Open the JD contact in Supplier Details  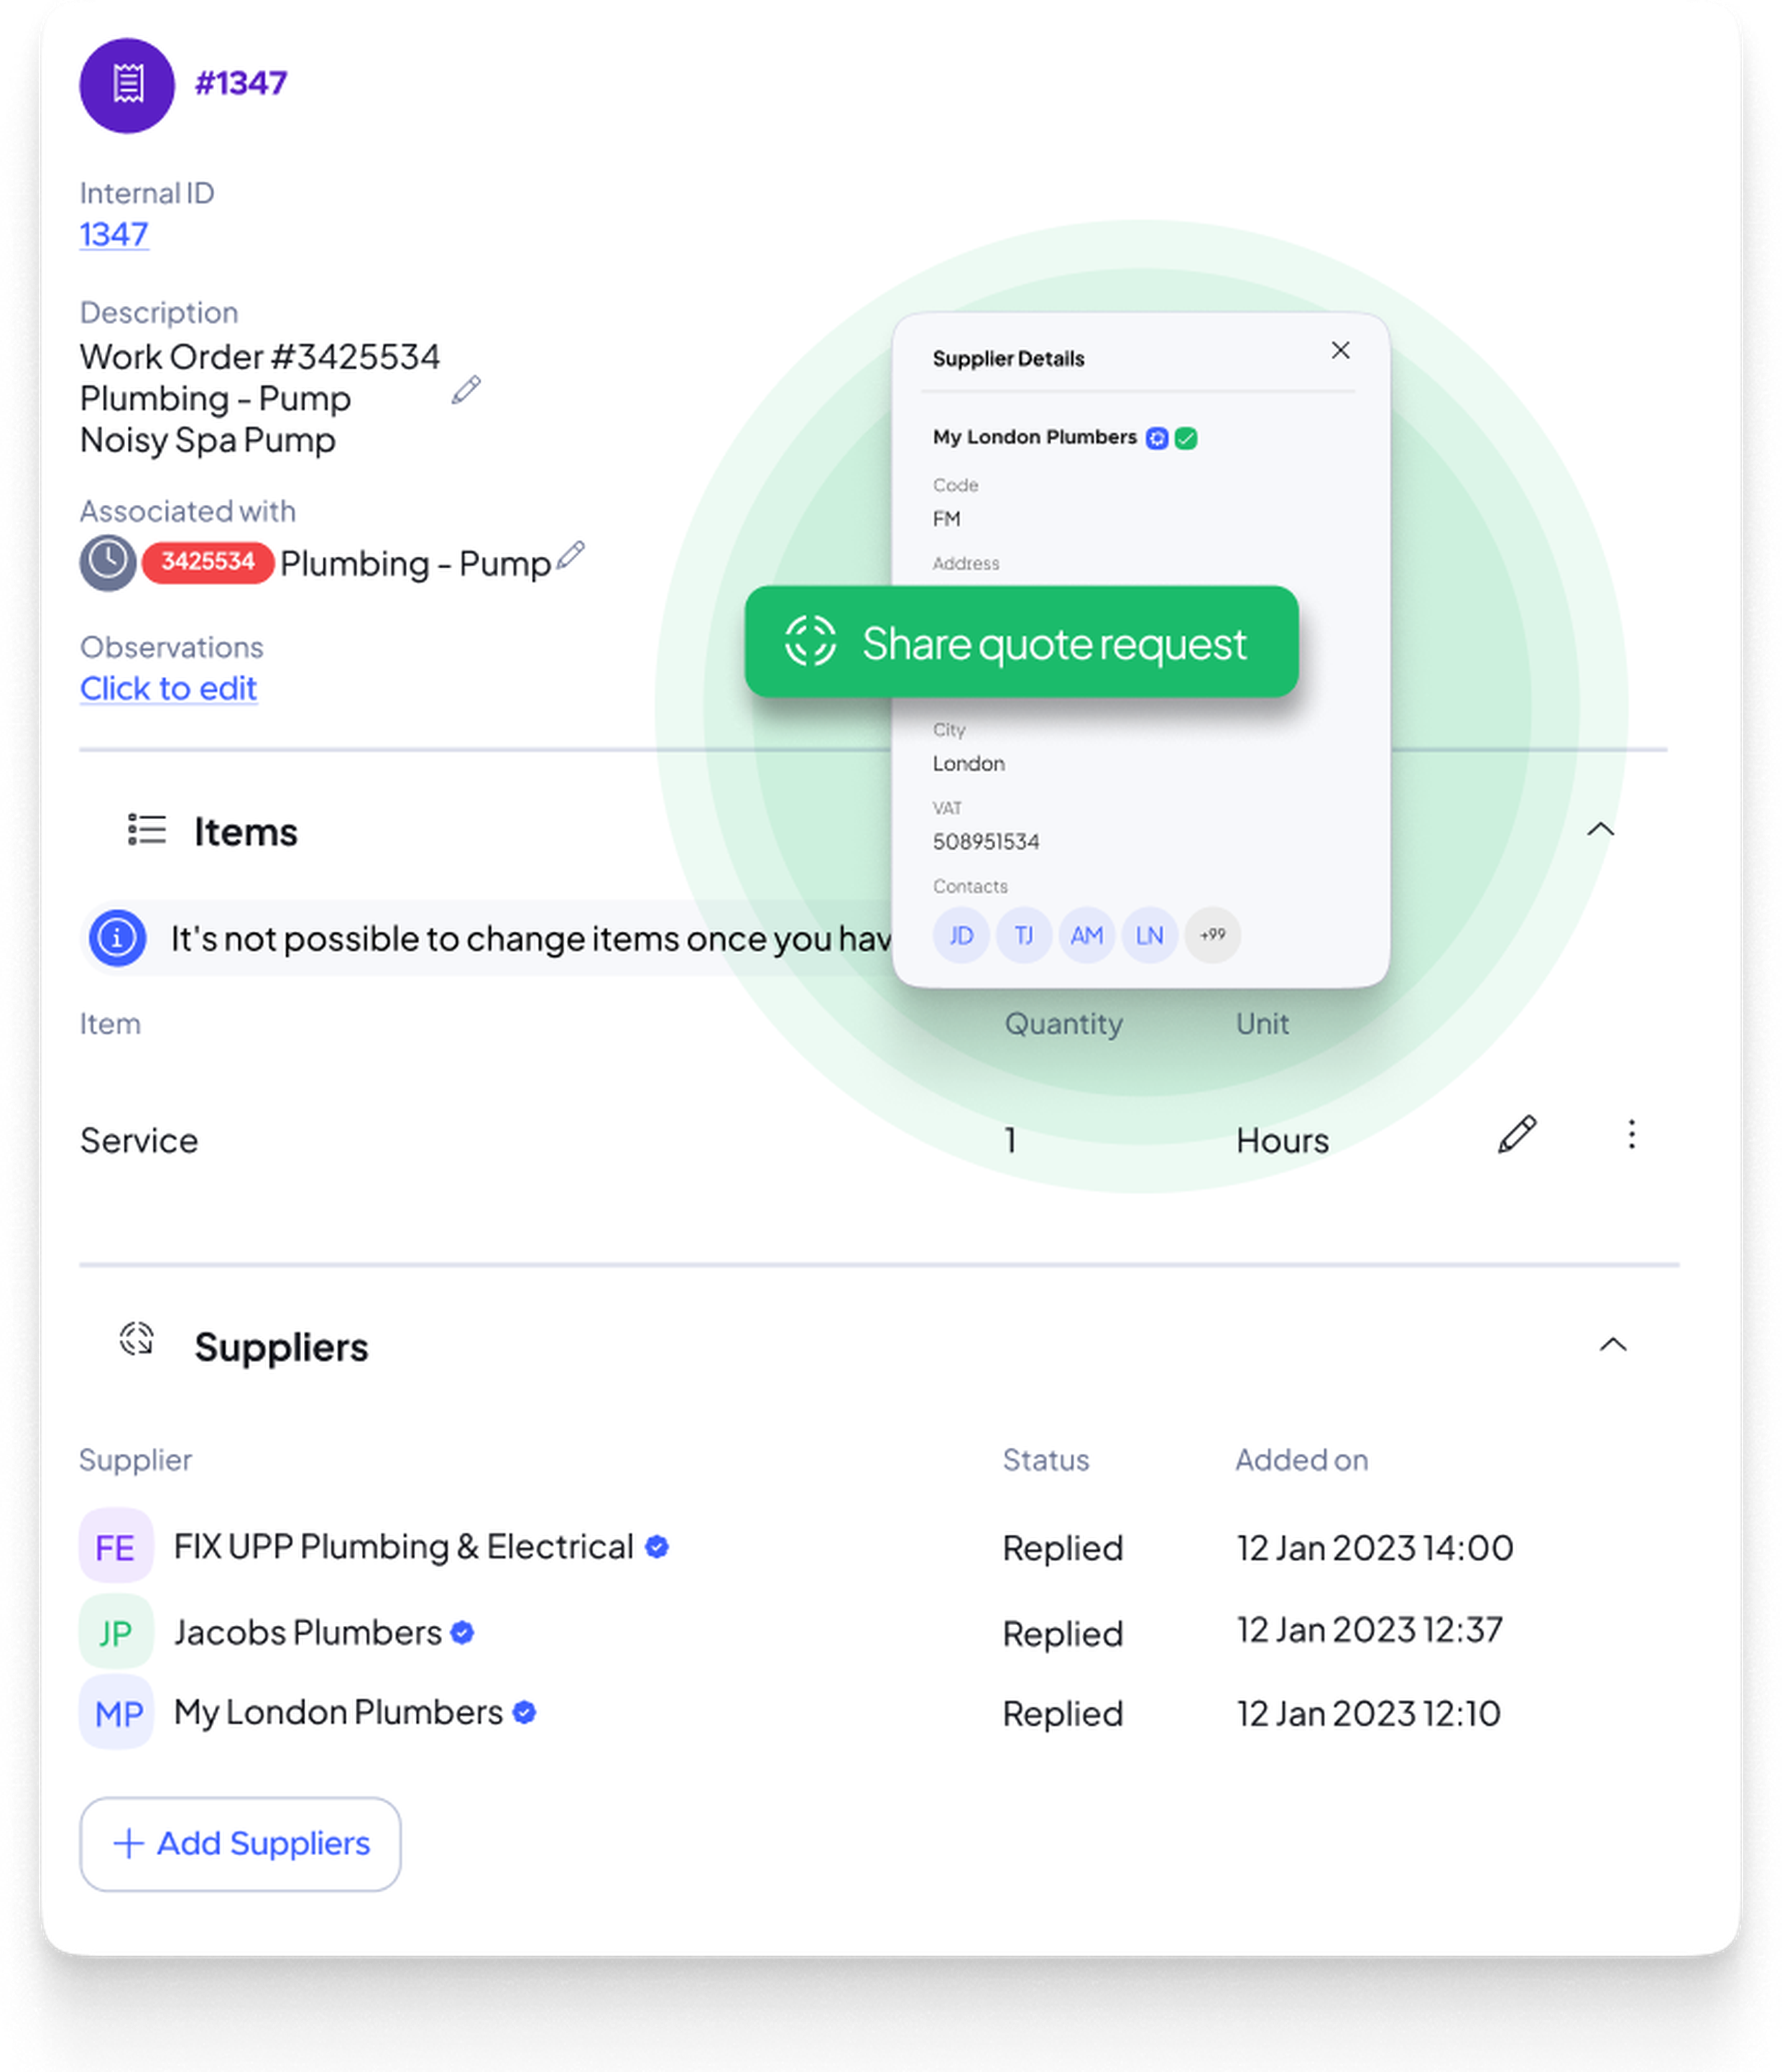tap(960, 935)
